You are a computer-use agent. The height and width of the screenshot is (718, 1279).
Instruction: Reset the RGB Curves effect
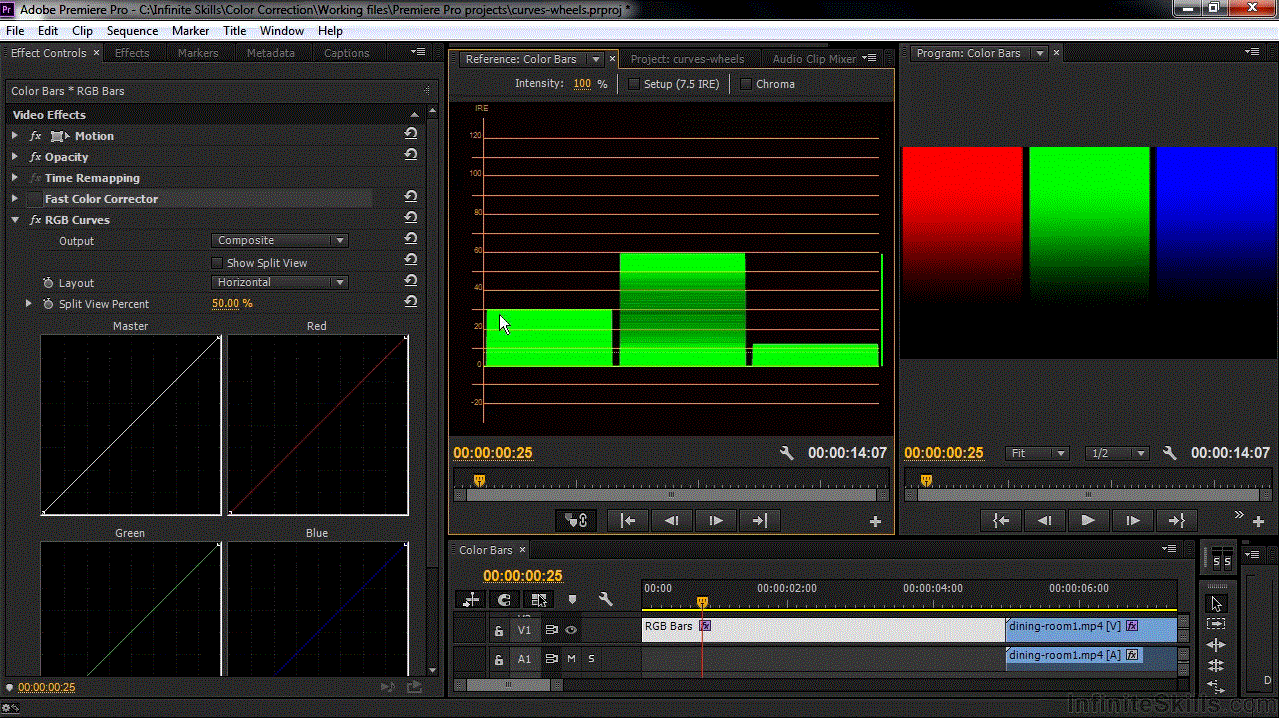(x=411, y=219)
